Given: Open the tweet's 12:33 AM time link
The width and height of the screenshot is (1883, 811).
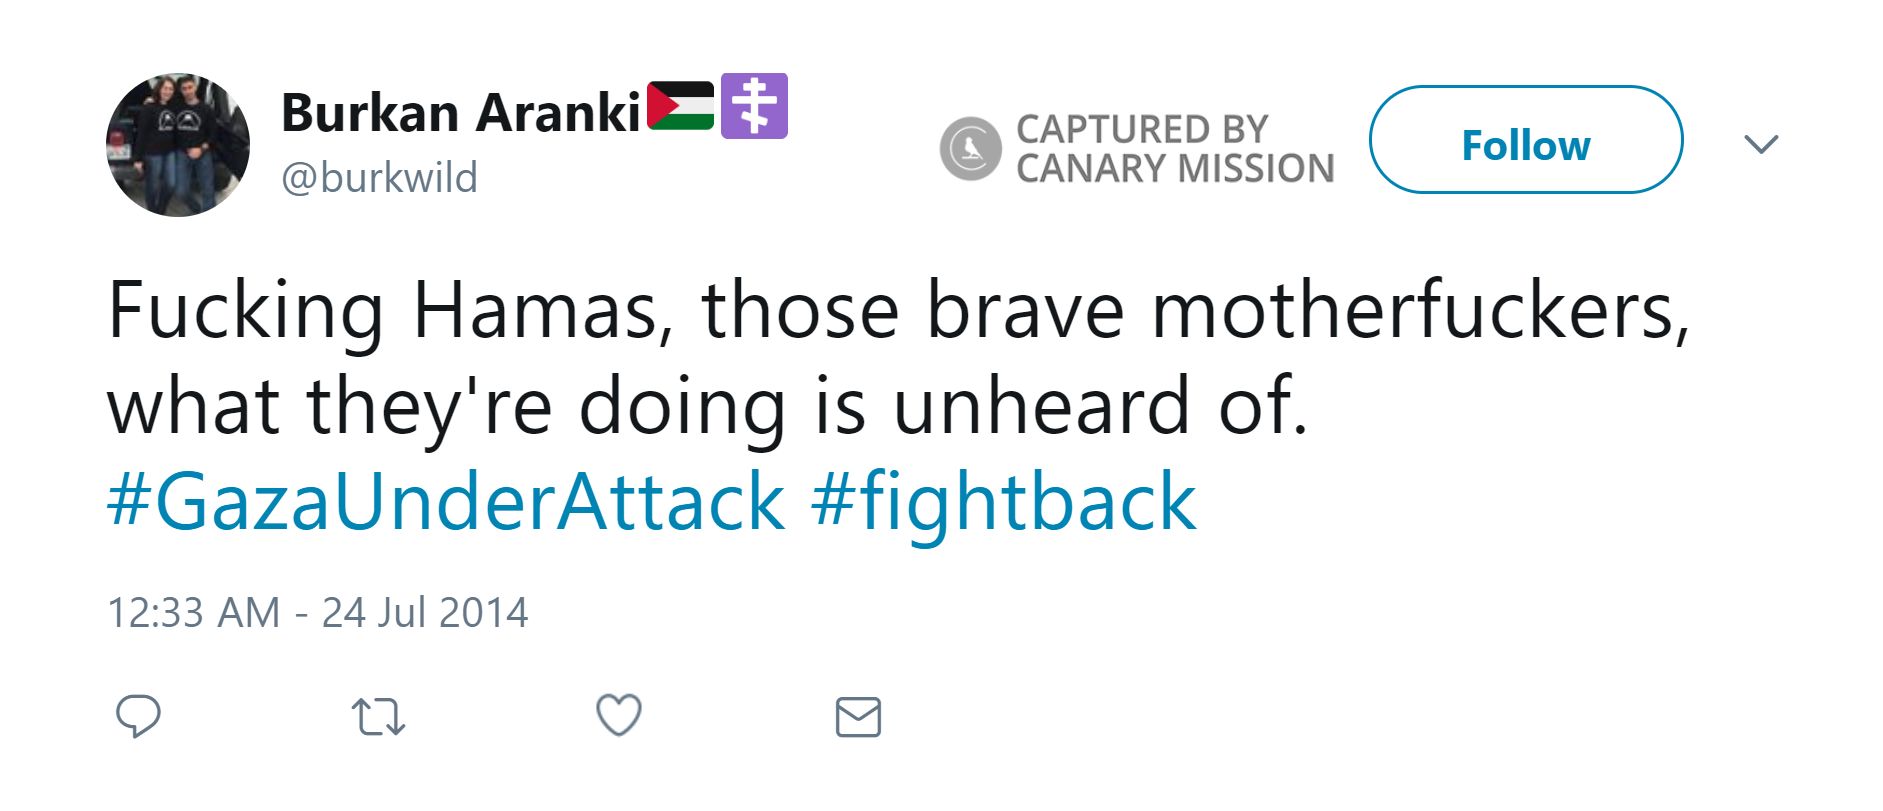Looking at the screenshot, I should (x=193, y=613).
